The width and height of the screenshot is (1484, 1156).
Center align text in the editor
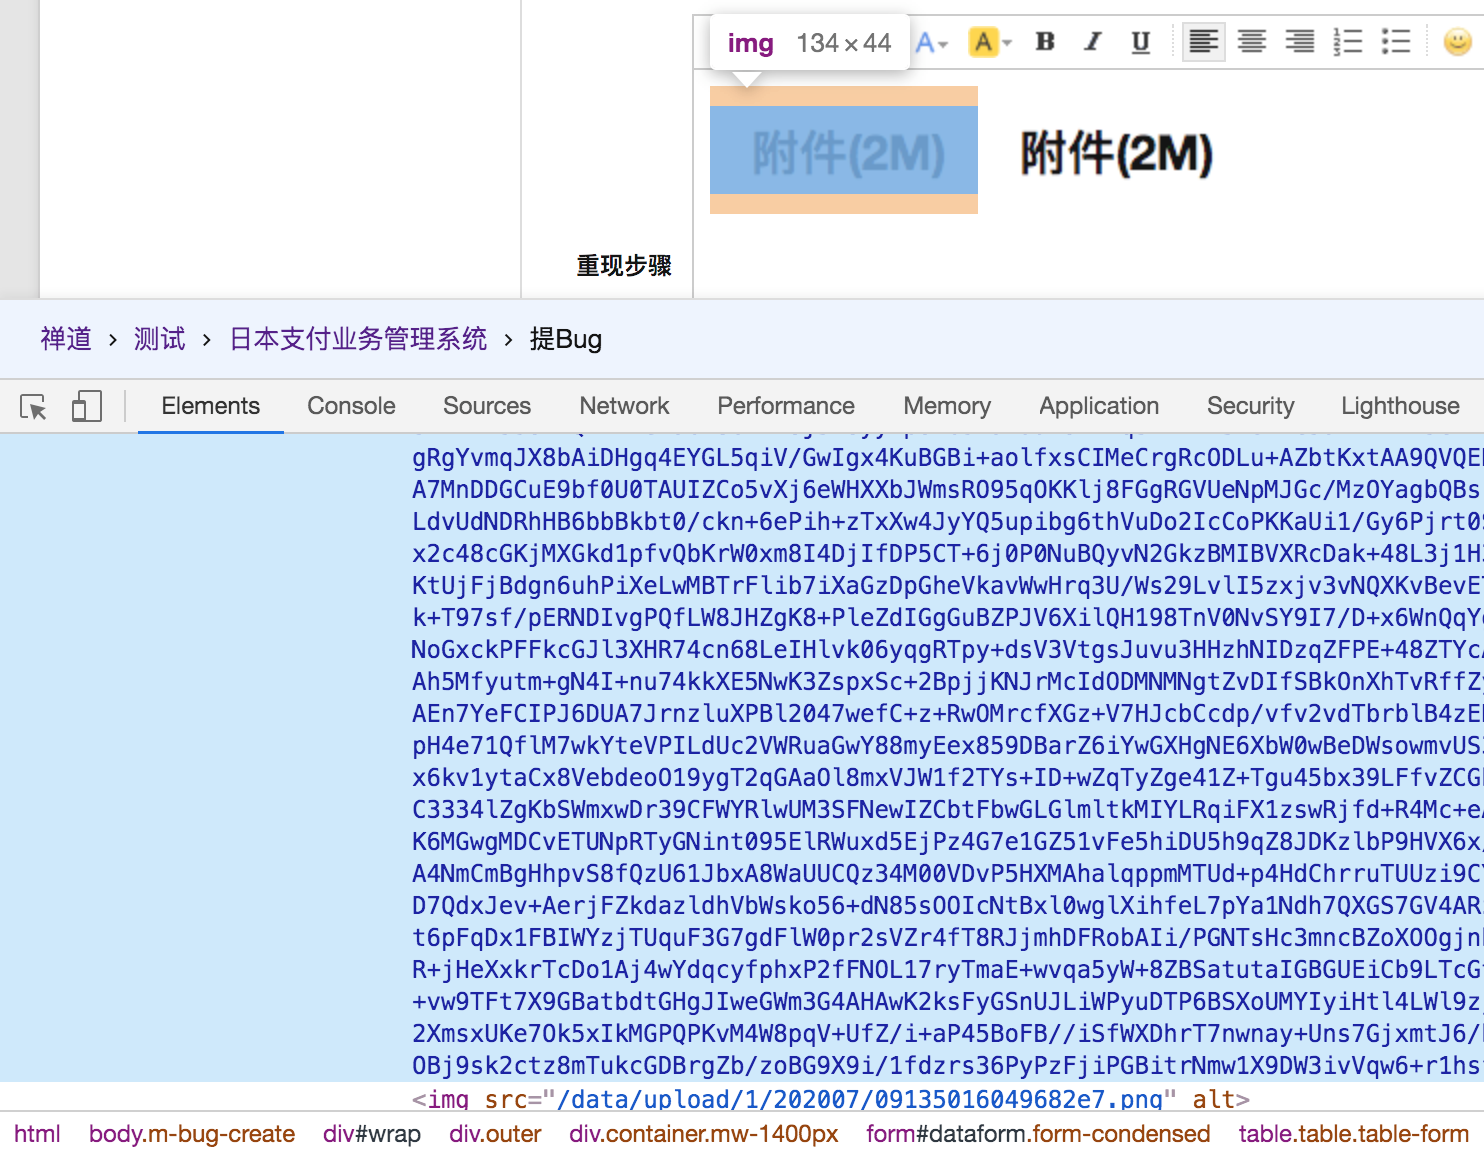[x=1252, y=42]
